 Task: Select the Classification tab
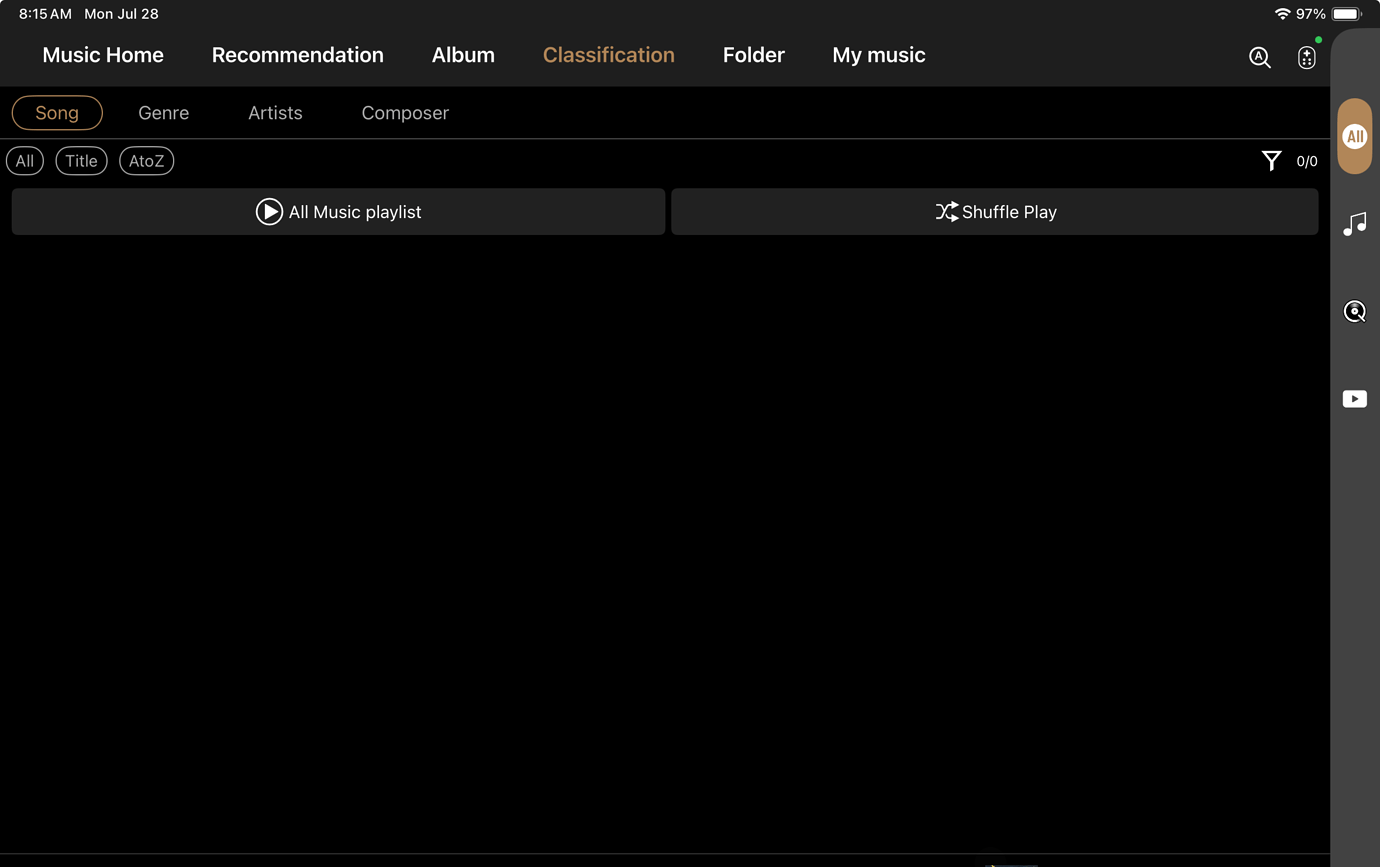tap(609, 55)
